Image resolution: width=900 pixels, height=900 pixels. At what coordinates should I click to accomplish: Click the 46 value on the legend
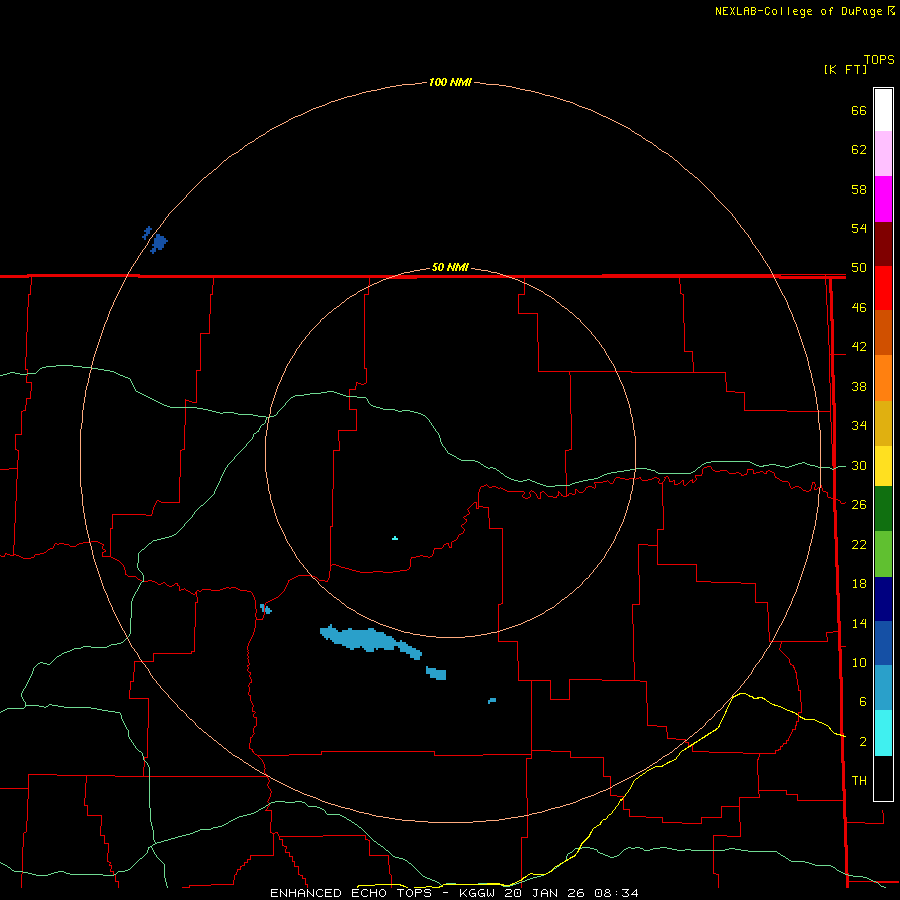coord(859,308)
